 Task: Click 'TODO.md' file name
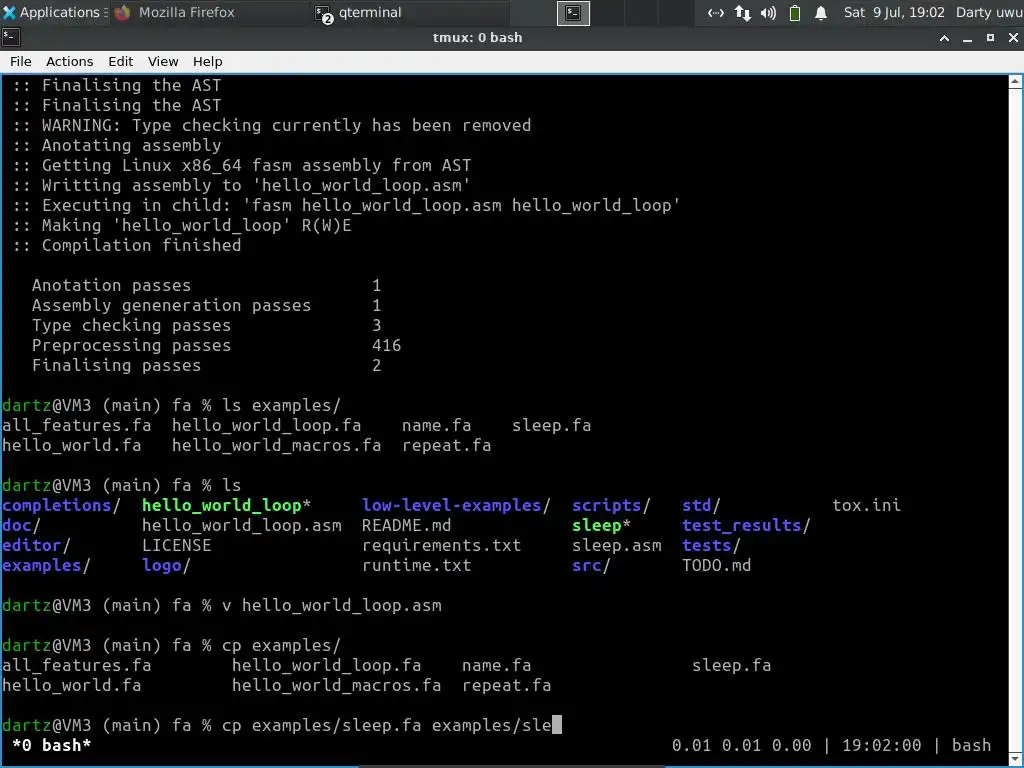pos(716,566)
